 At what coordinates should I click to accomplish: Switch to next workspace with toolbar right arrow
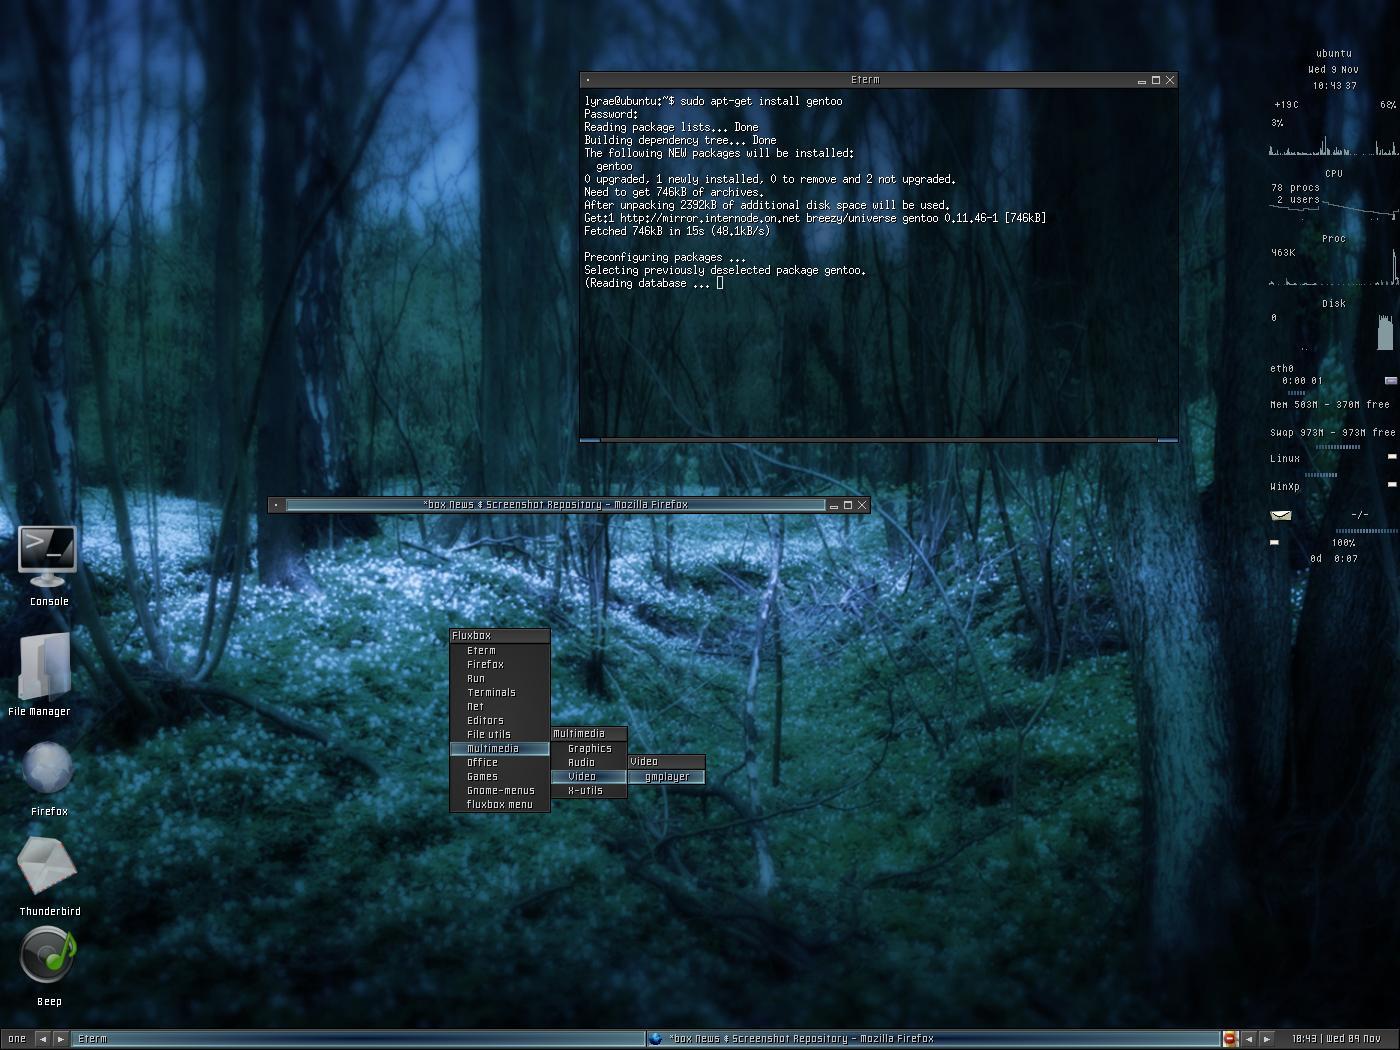coord(61,1039)
